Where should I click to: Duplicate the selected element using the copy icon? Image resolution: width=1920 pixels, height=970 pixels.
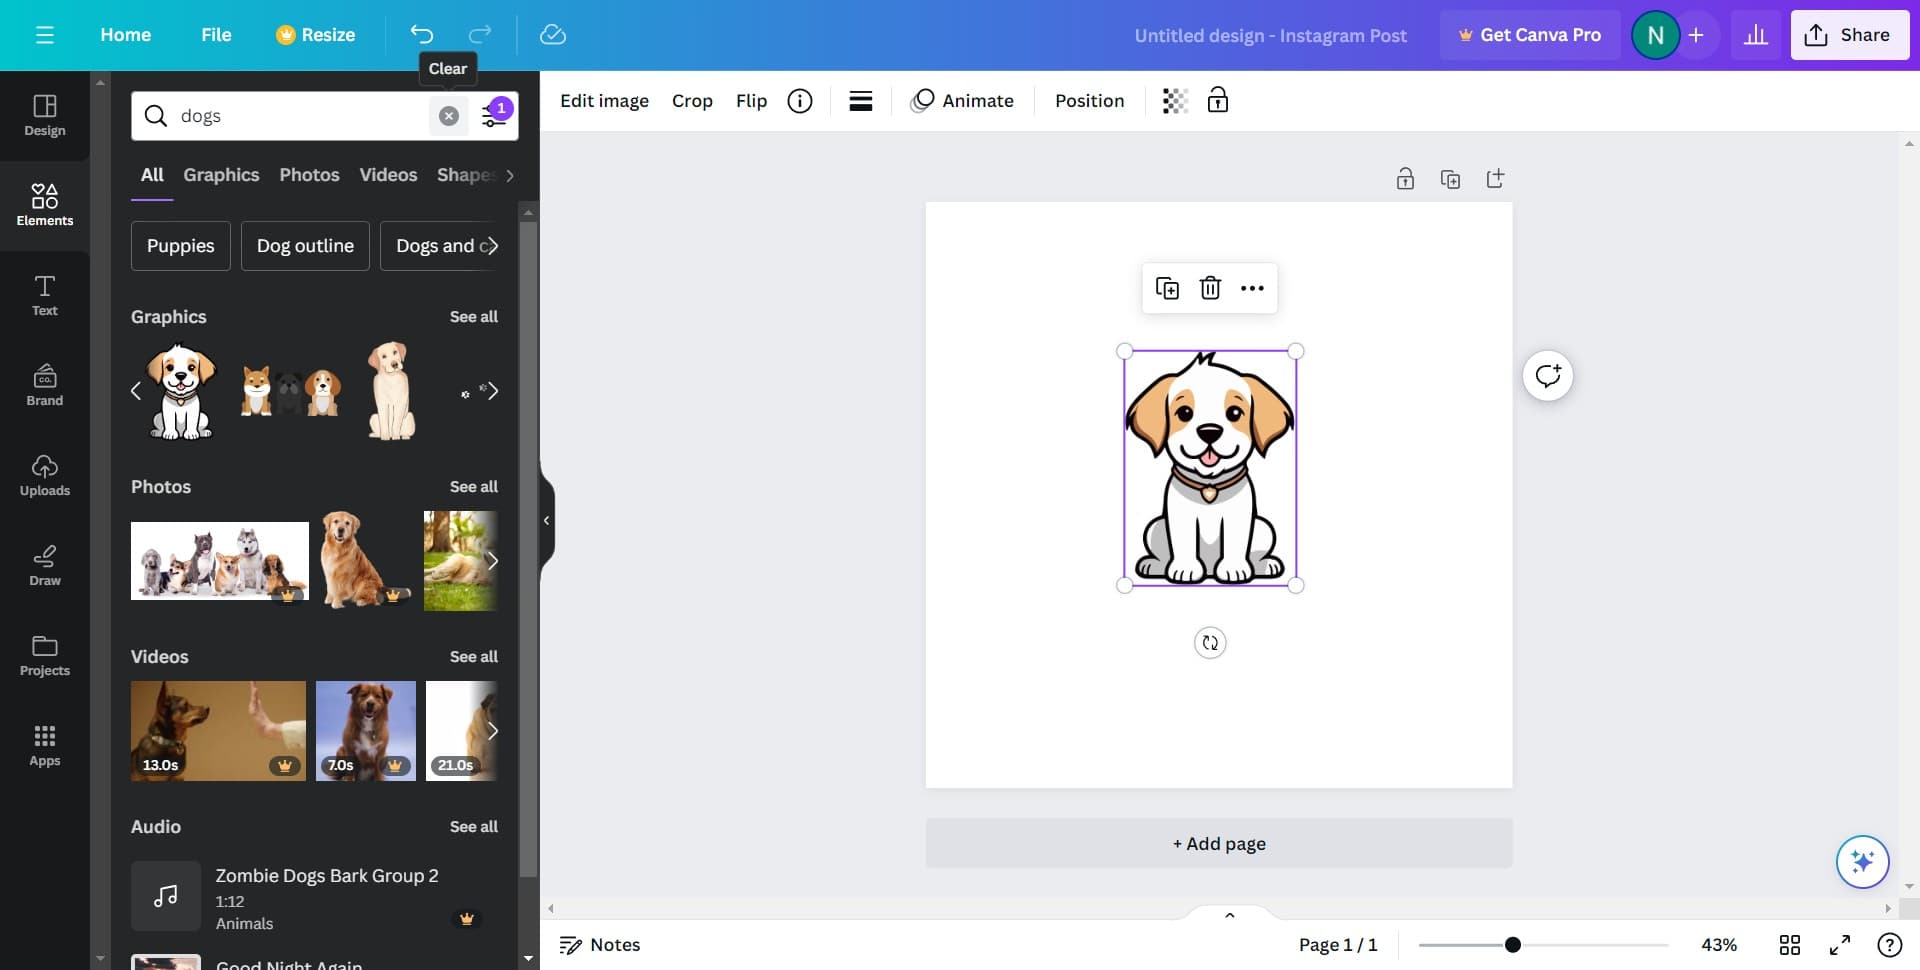click(x=1167, y=288)
